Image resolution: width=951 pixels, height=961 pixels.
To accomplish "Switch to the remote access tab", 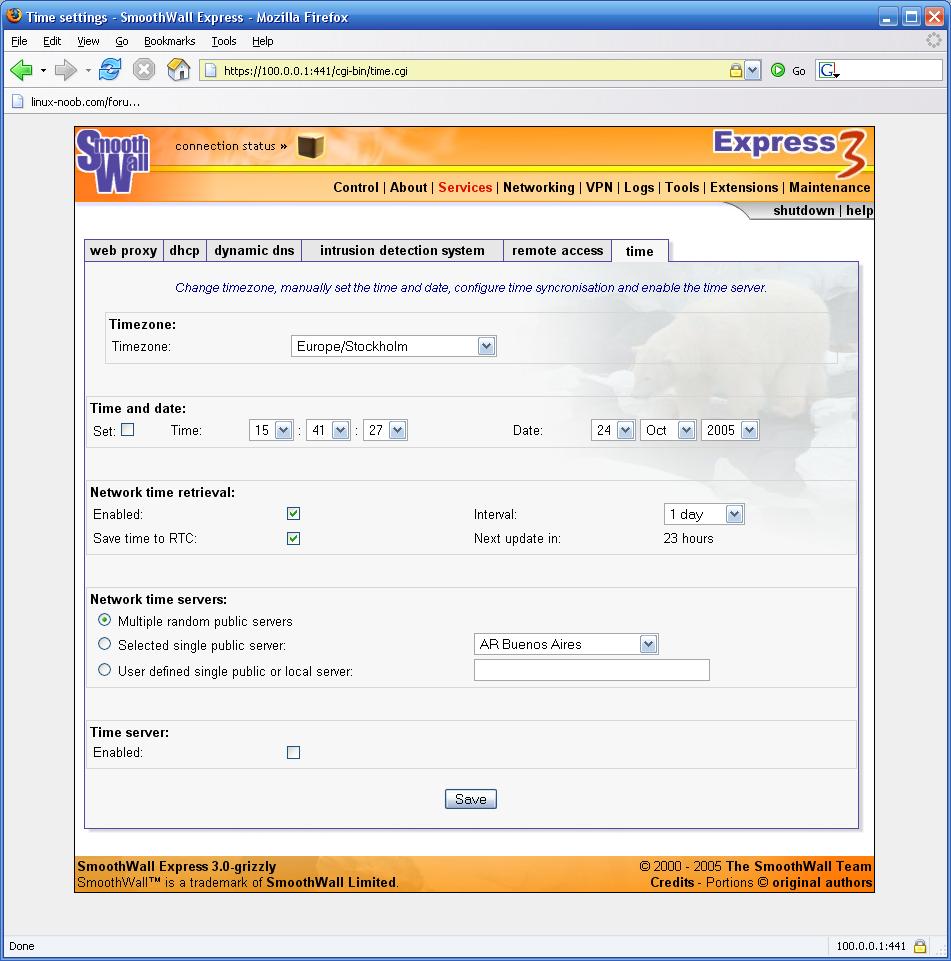I will coord(558,251).
